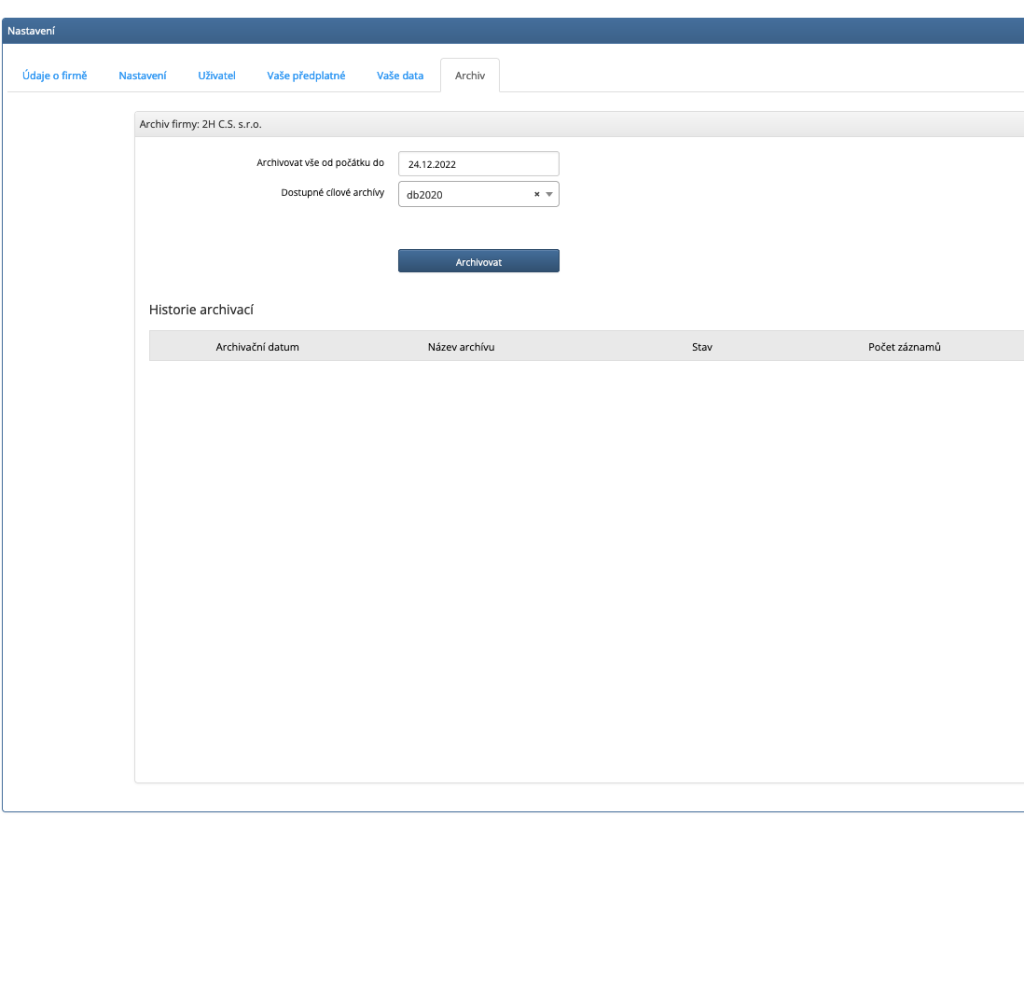This screenshot has height=983, width=1024.
Task: Click the 24.12.2022 date field
Action: [x=478, y=164]
